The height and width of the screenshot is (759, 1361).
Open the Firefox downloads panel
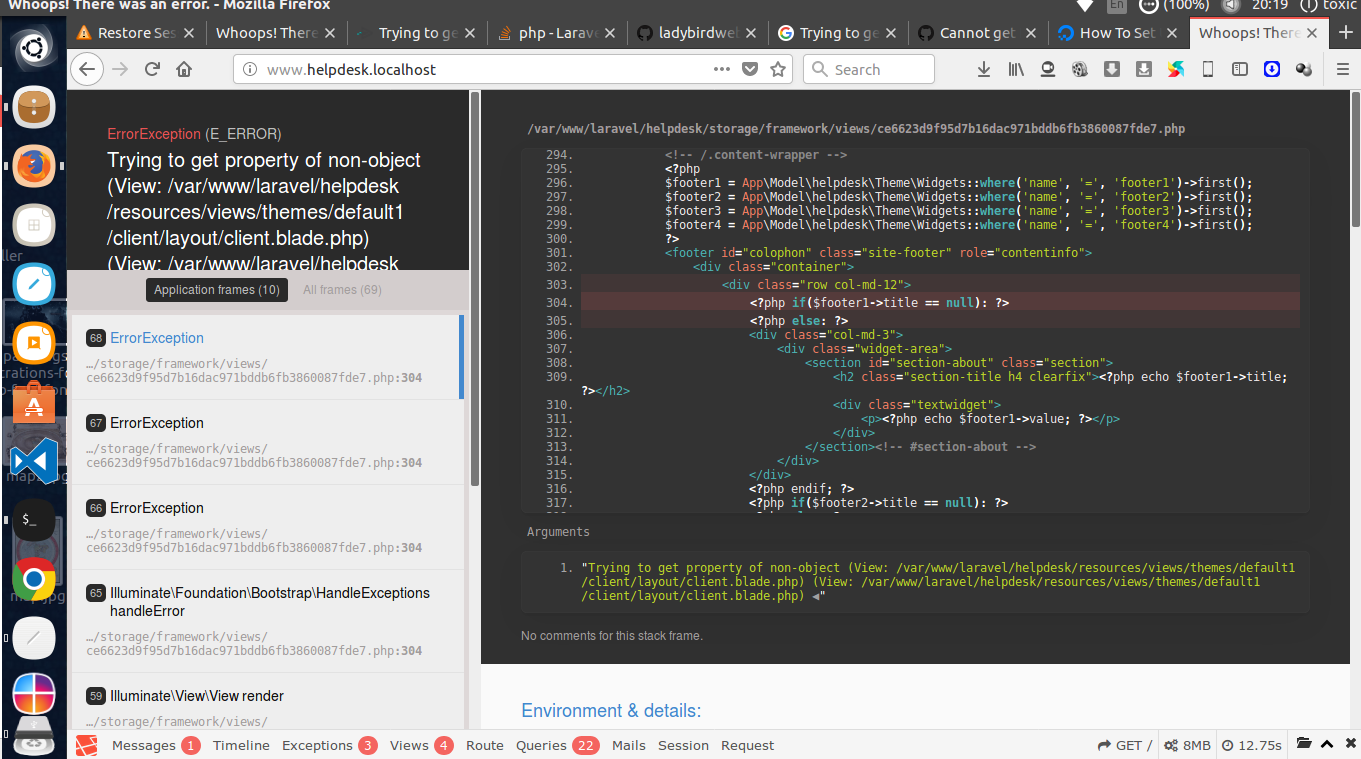(983, 69)
